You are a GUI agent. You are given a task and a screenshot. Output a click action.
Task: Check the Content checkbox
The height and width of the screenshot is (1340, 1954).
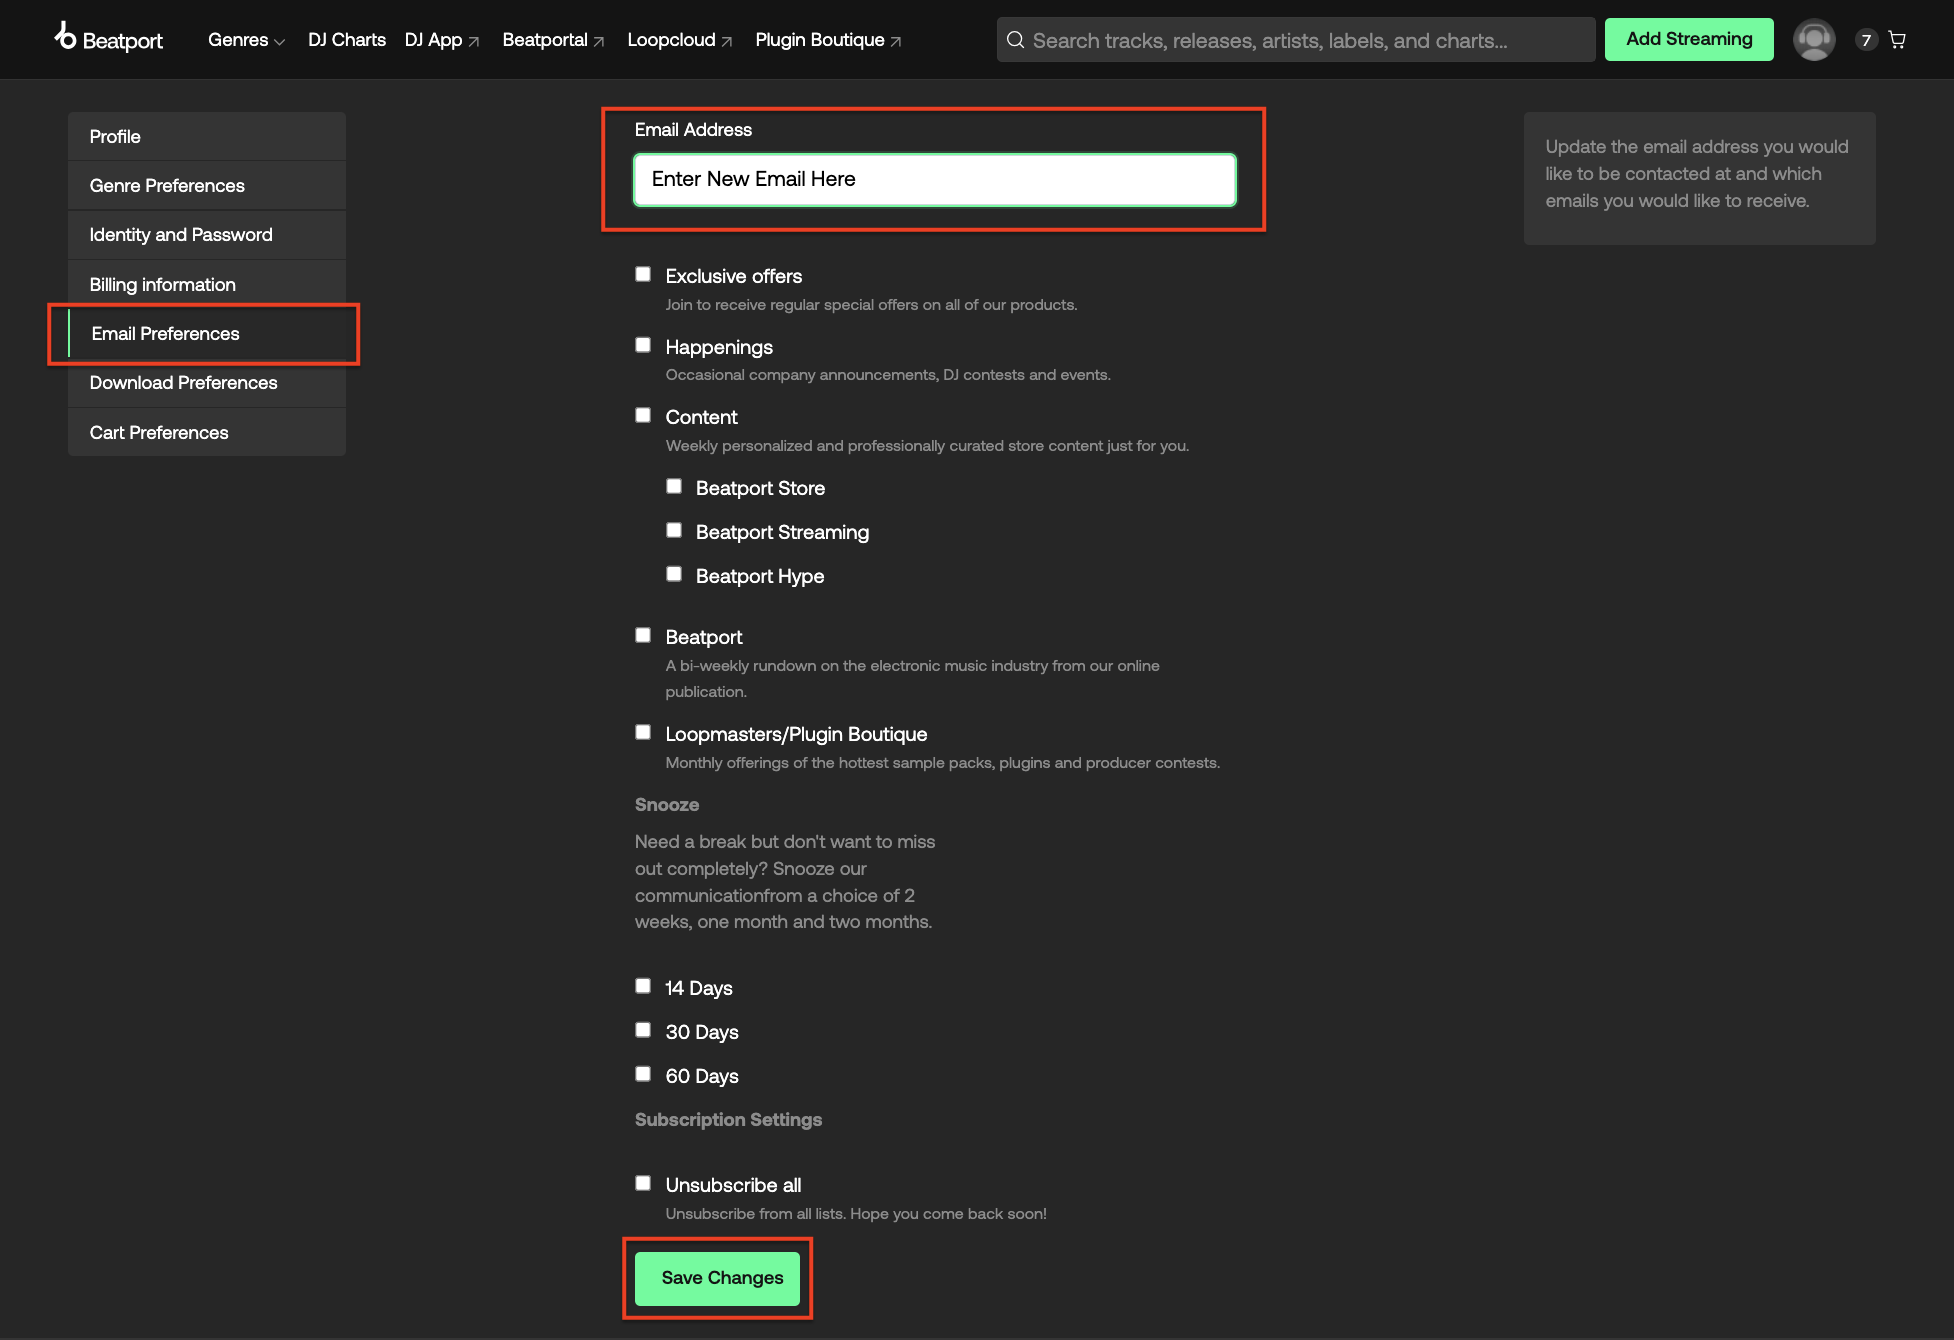[x=643, y=415]
